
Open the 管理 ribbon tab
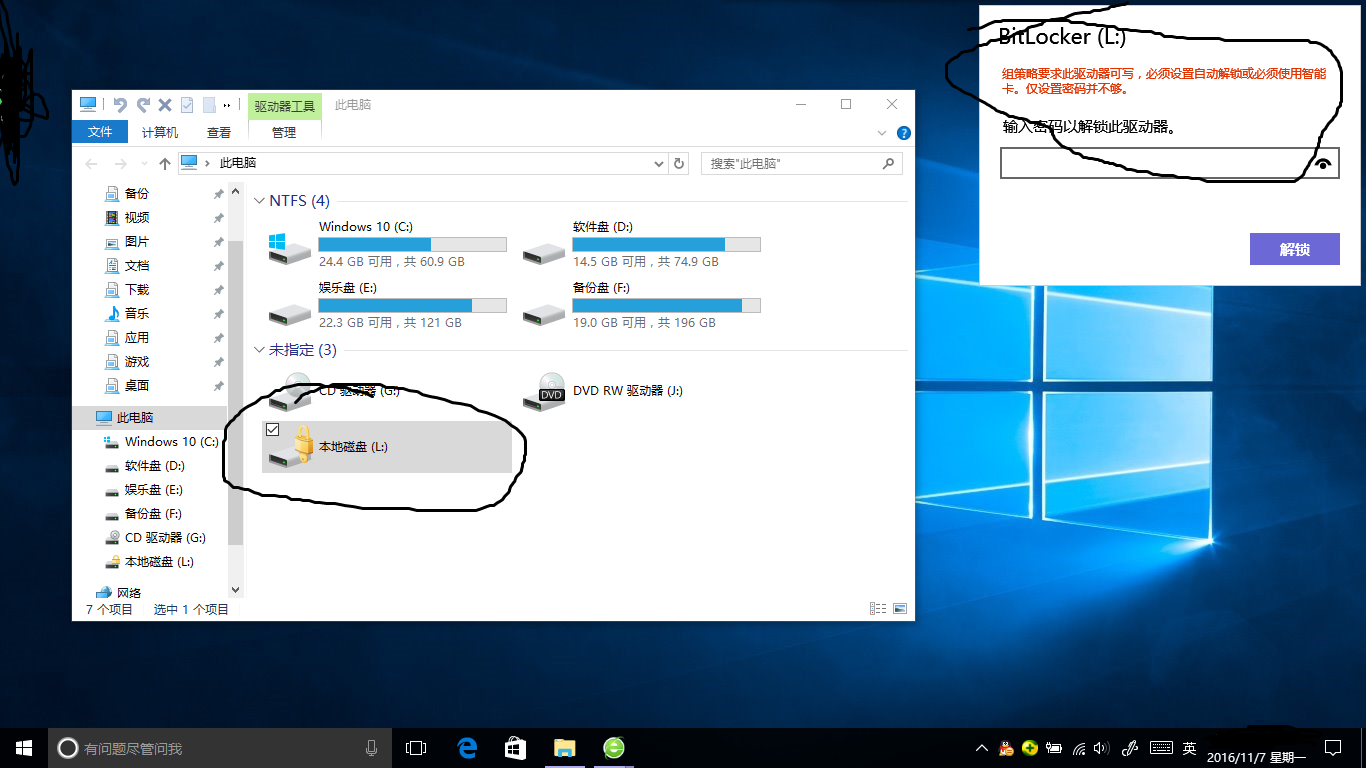284,132
